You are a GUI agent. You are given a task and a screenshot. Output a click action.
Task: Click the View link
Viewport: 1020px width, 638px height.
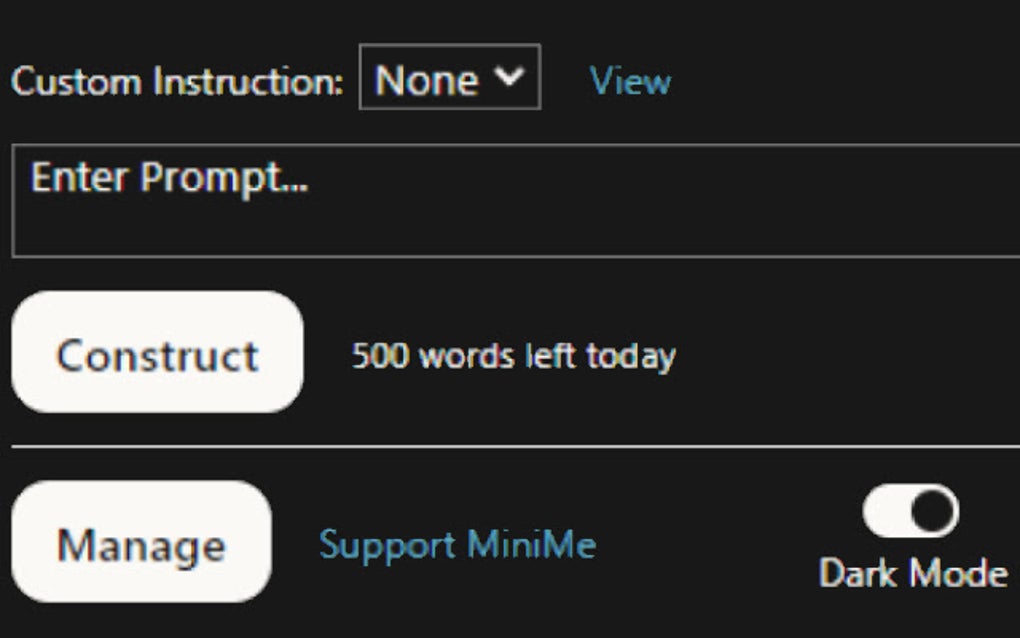[x=630, y=80]
